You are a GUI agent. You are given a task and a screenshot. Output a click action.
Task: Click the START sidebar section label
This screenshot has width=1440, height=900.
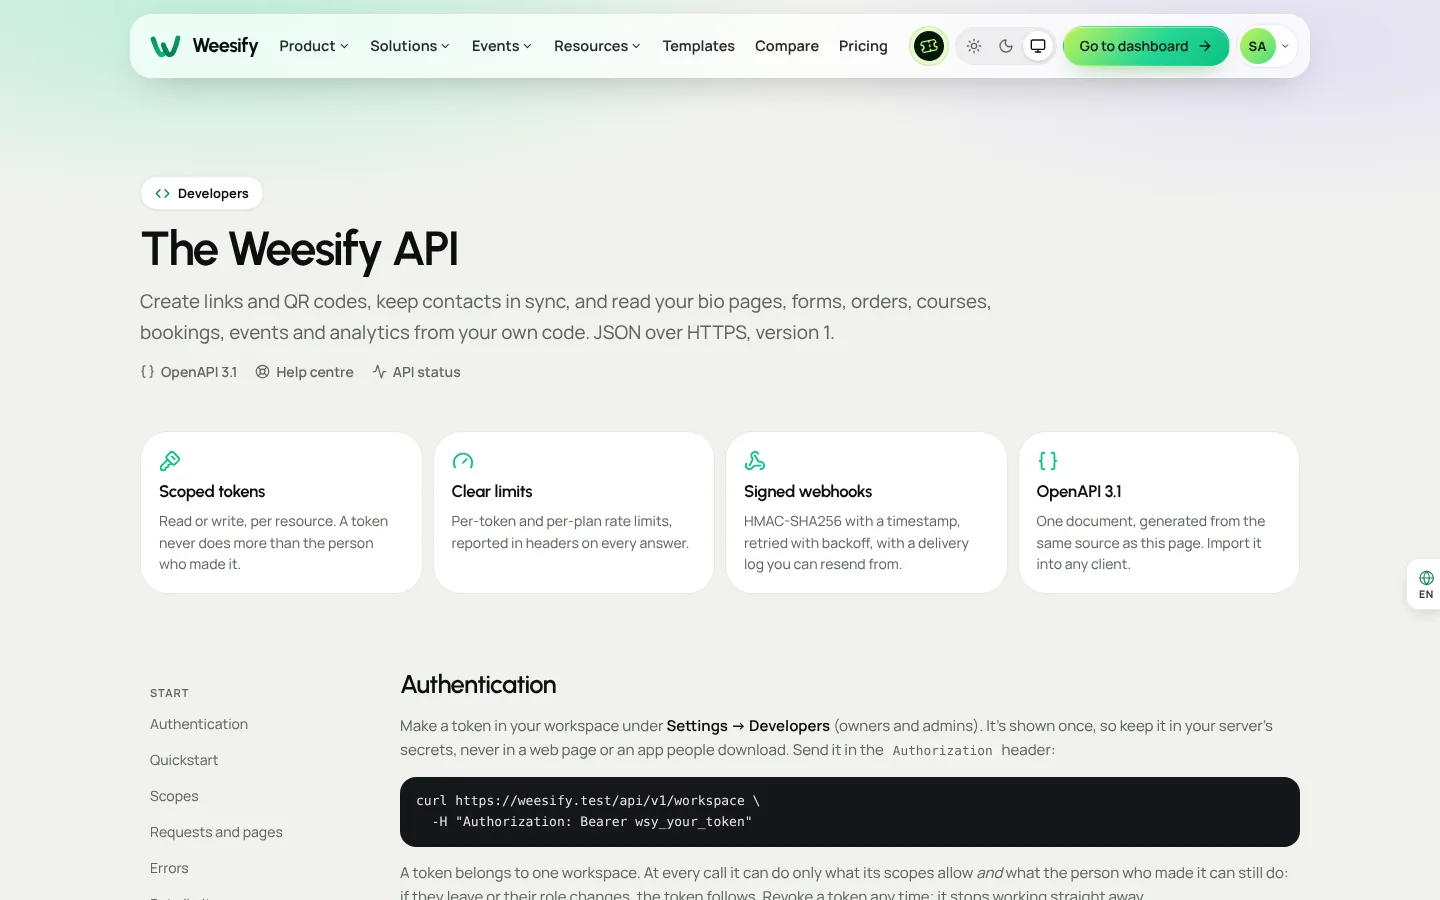[x=169, y=693]
